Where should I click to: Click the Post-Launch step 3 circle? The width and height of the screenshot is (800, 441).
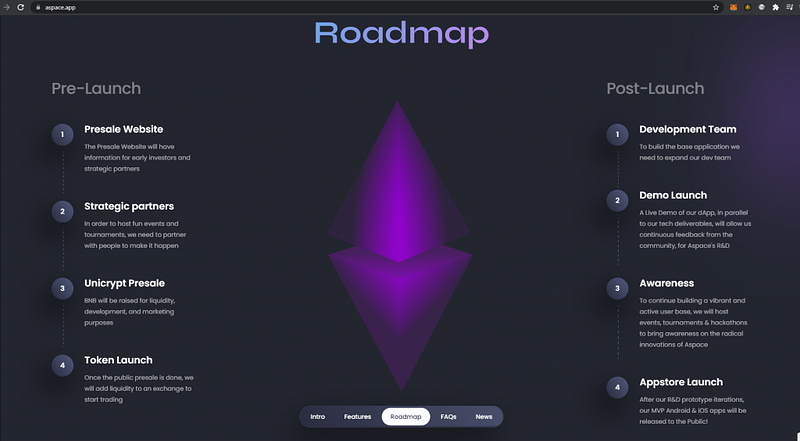pos(617,288)
